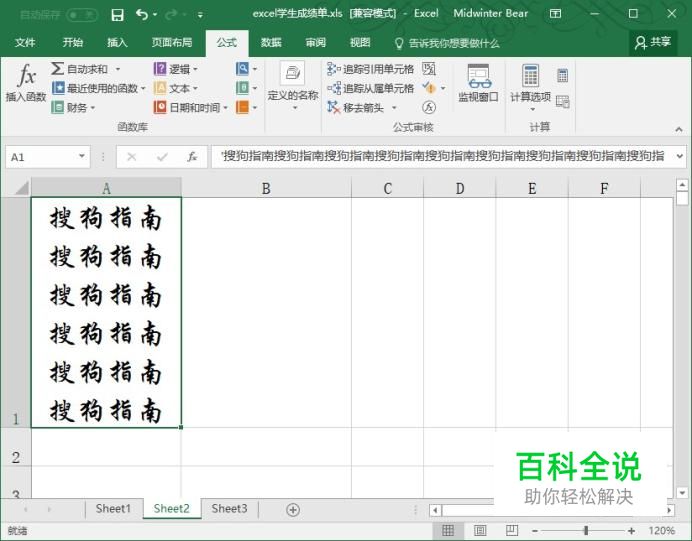The height and width of the screenshot is (541, 692).
Task: Open the Watch Window
Action: pyautogui.click(x=478, y=83)
